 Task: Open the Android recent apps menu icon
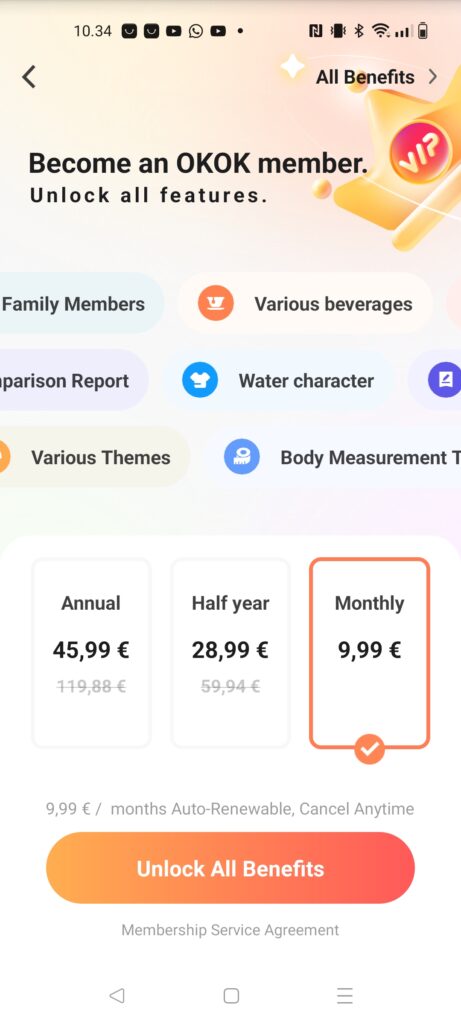point(345,995)
